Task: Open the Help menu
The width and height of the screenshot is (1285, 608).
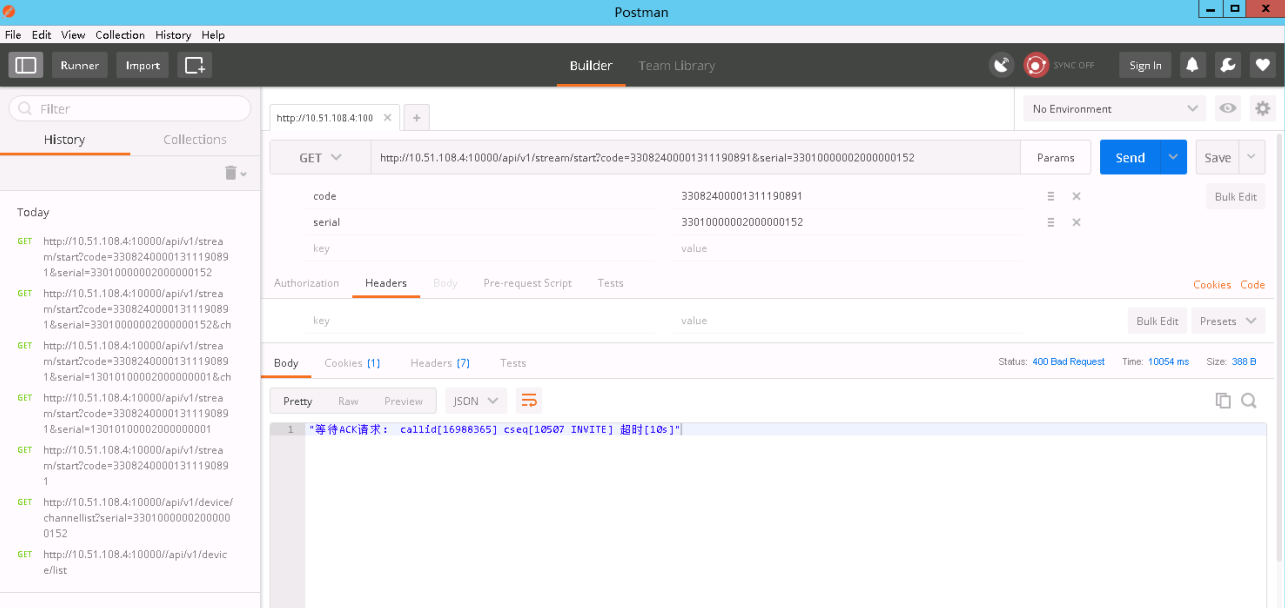Action: (213, 34)
